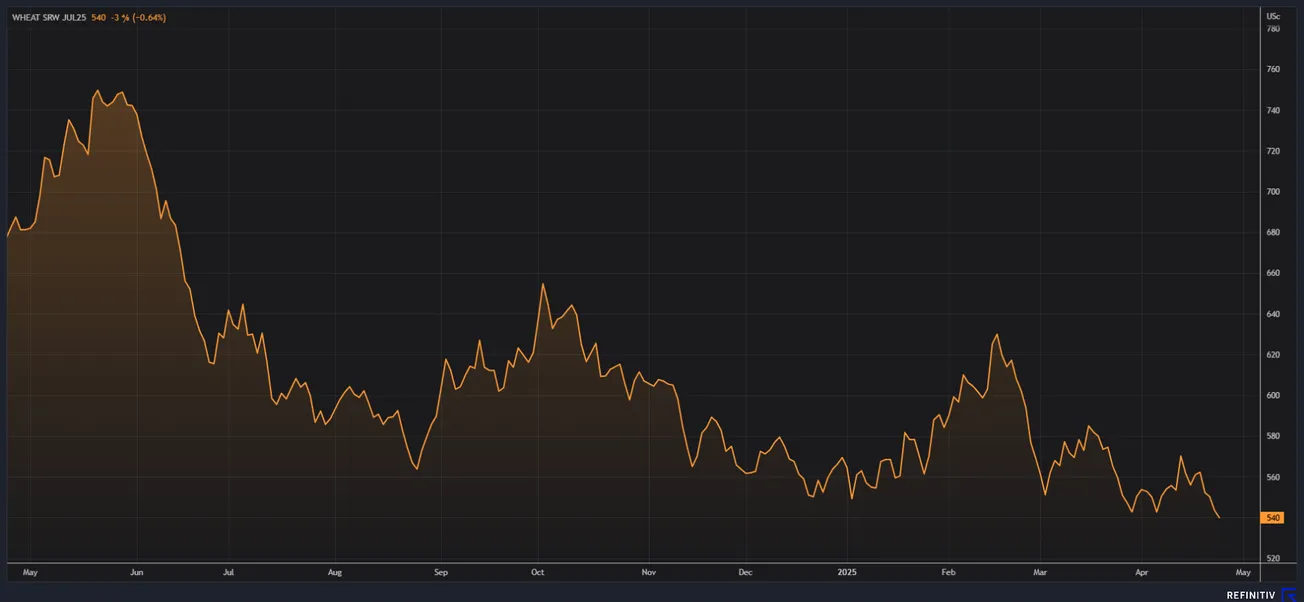Select the Feb marker on time axis
Viewport: 1304px width, 602px height.
[949, 573]
